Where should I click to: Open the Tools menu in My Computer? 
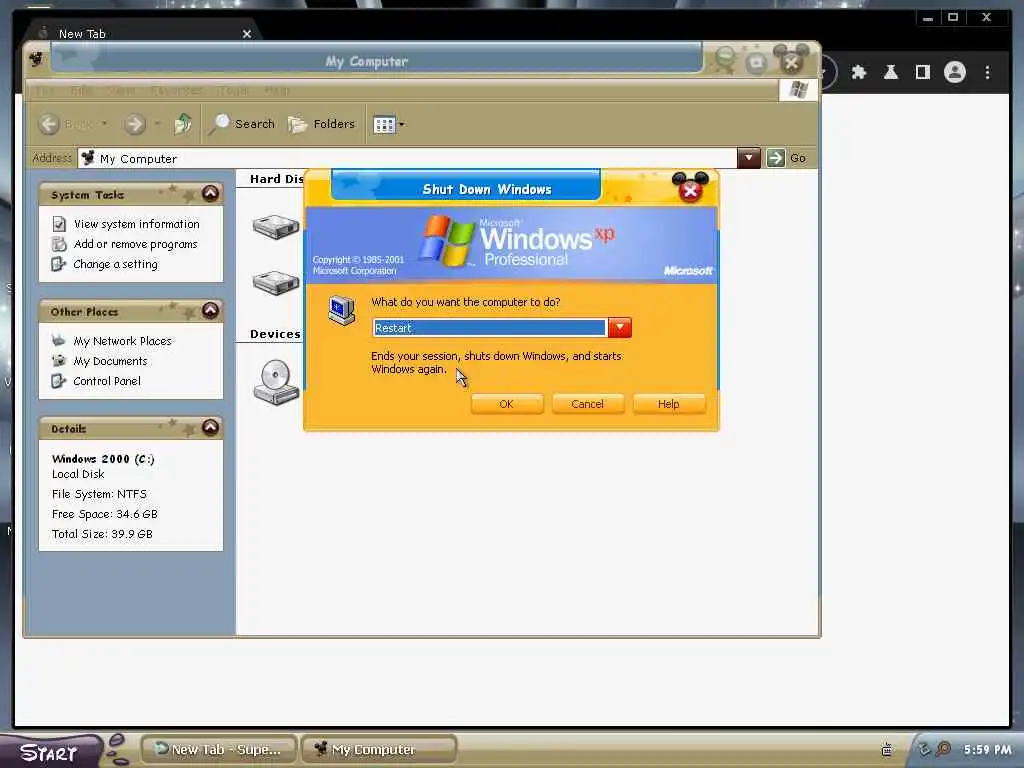pos(233,90)
